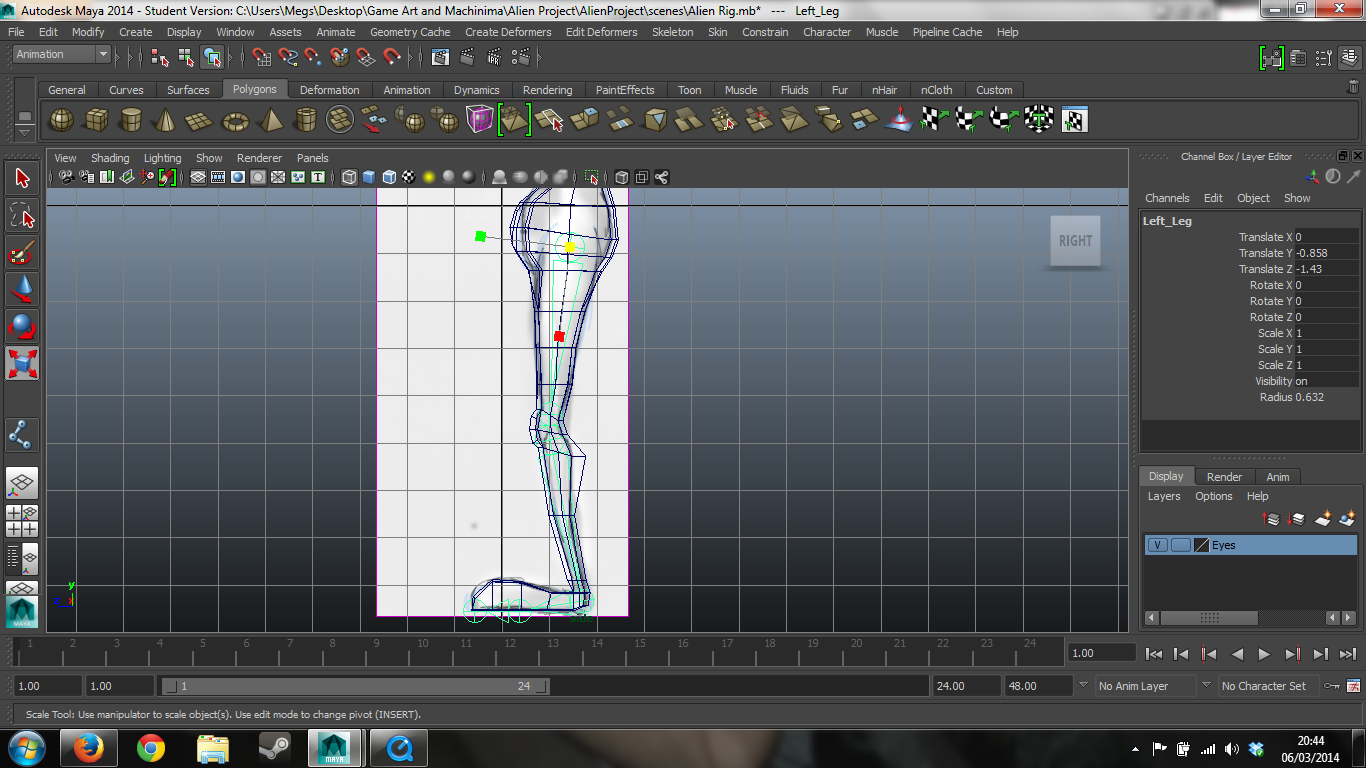The height and width of the screenshot is (768, 1366).
Task: Open the Skeleton menu
Action: pyautogui.click(x=672, y=32)
